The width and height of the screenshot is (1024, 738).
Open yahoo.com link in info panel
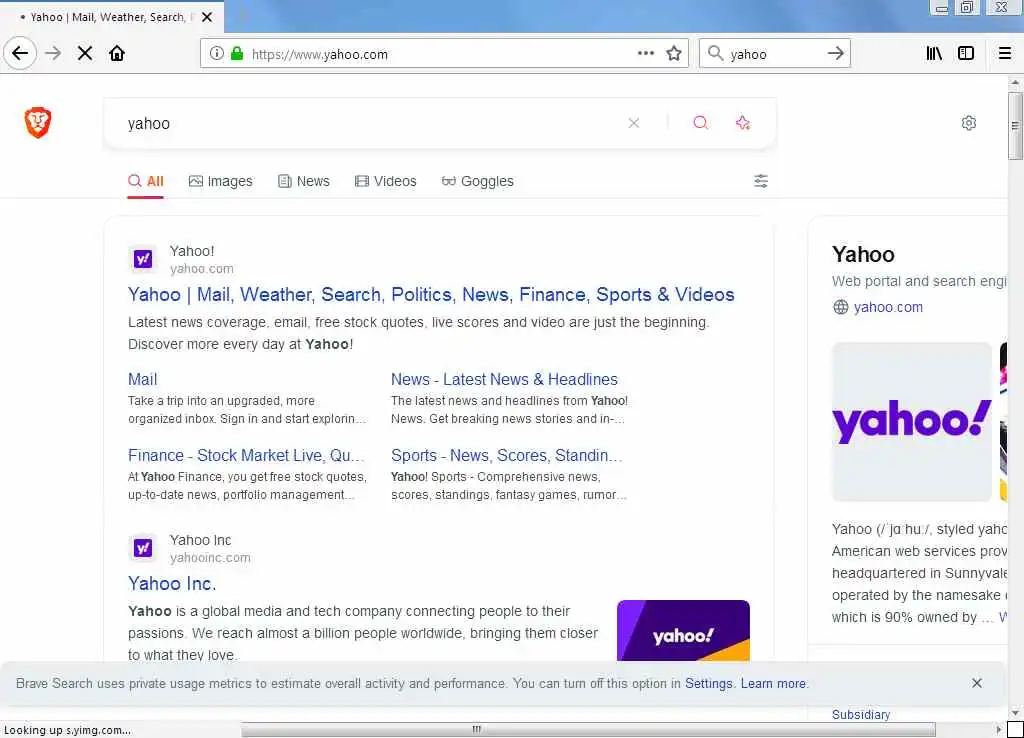coord(888,307)
